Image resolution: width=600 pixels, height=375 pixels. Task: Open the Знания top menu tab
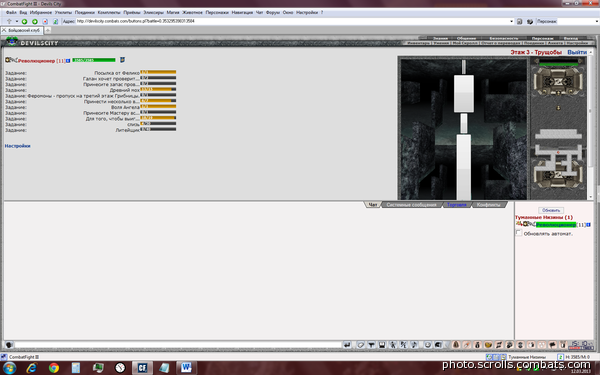tap(440, 38)
